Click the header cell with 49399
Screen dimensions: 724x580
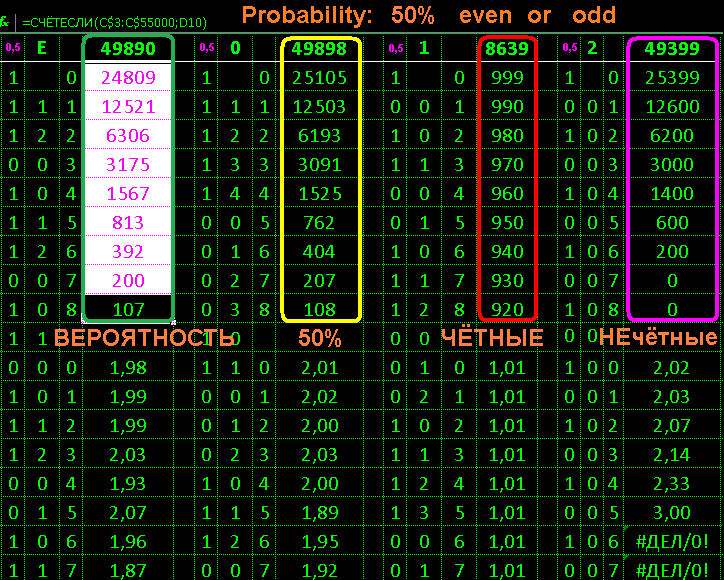pyautogui.click(x=672, y=48)
